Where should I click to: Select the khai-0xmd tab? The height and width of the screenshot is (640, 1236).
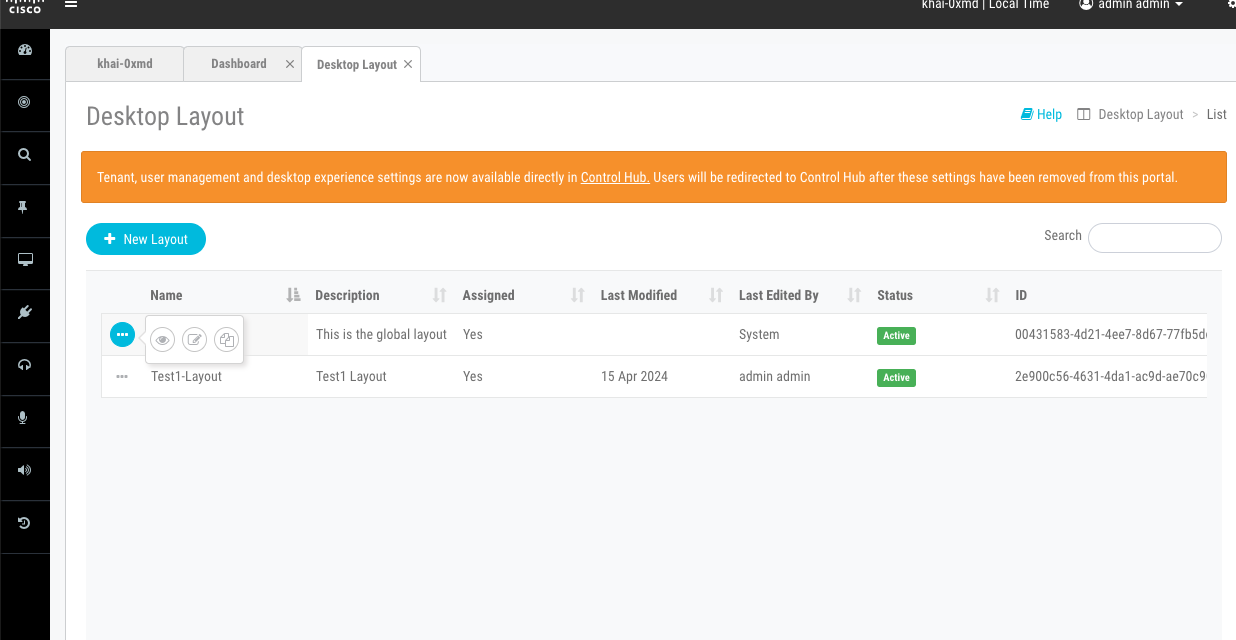point(124,63)
